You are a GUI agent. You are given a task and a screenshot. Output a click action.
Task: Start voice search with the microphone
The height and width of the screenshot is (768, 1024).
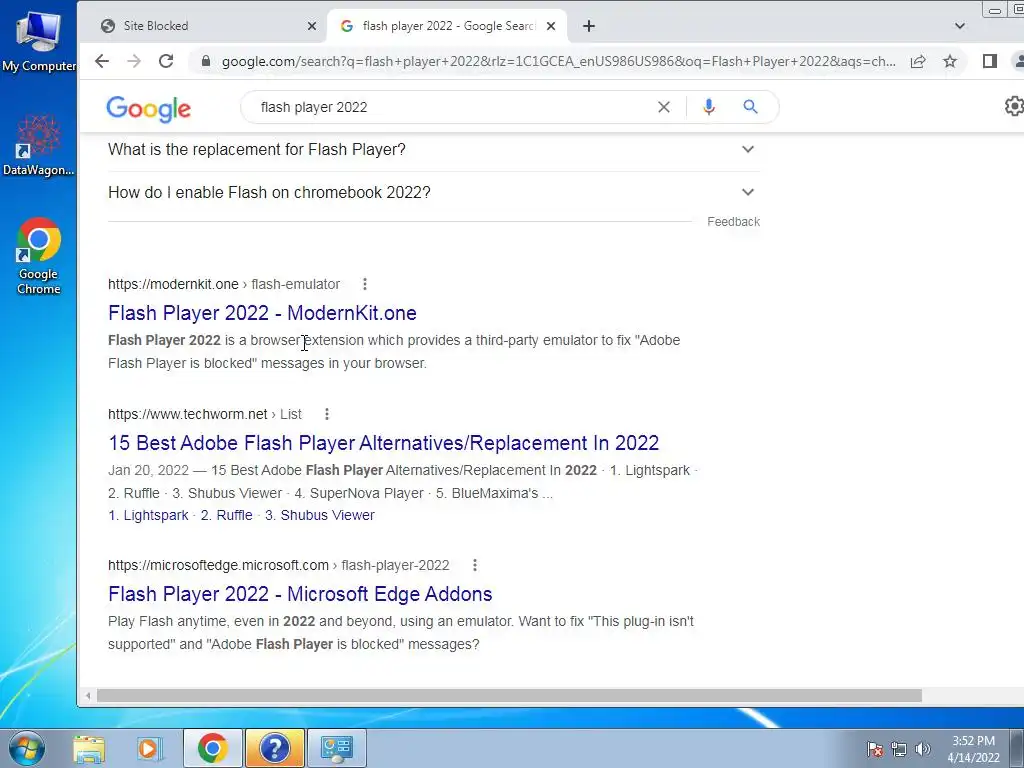click(x=709, y=107)
